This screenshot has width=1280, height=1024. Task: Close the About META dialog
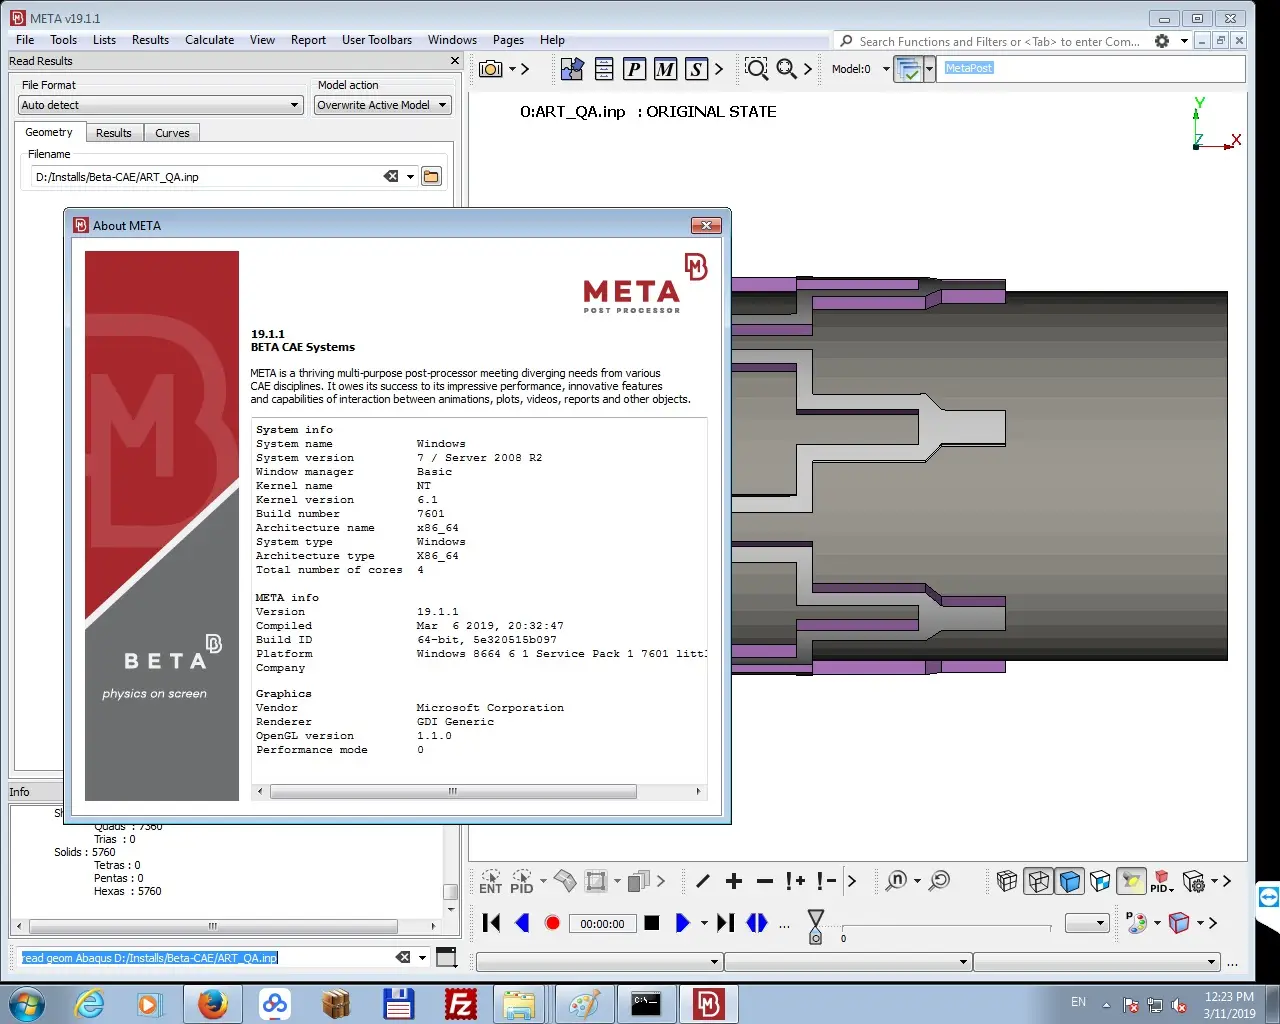click(706, 225)
